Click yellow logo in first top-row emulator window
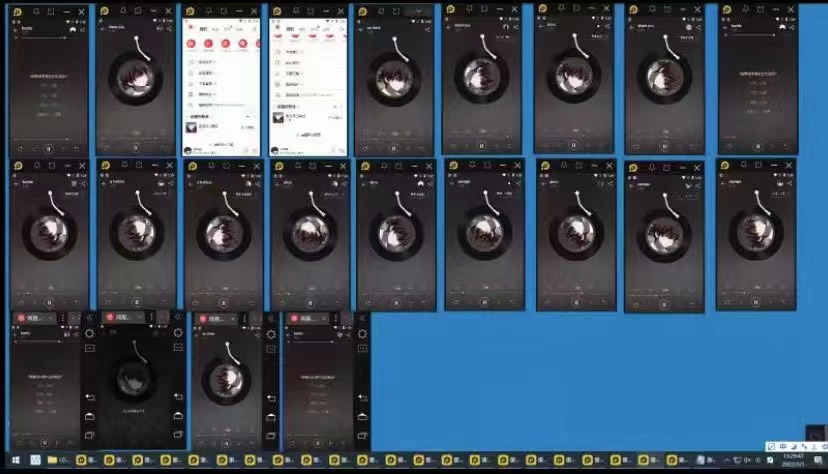This screenshot has height=474, width=828. tap(17, 12)
